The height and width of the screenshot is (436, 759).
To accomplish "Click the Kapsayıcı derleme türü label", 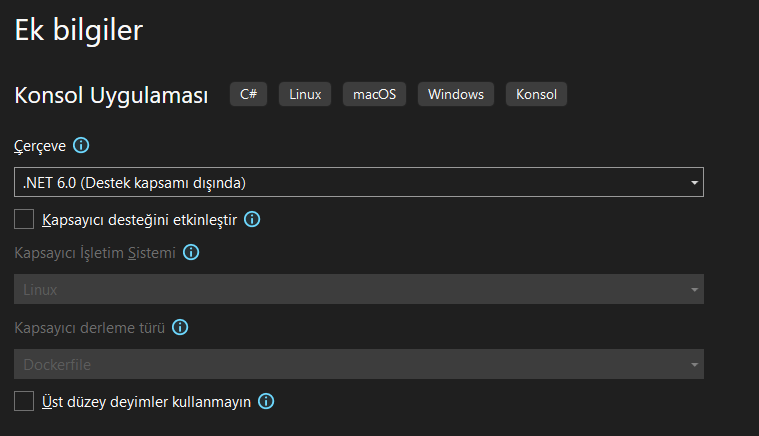I will tap(90, 327).
